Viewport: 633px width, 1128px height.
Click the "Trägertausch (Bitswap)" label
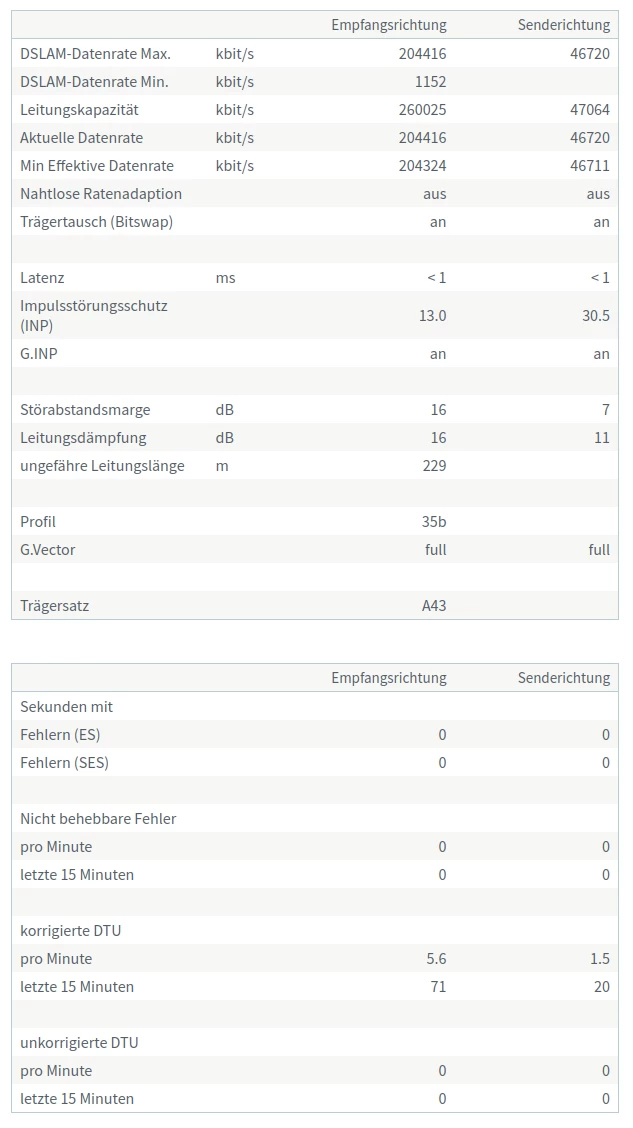click(96, 222)
